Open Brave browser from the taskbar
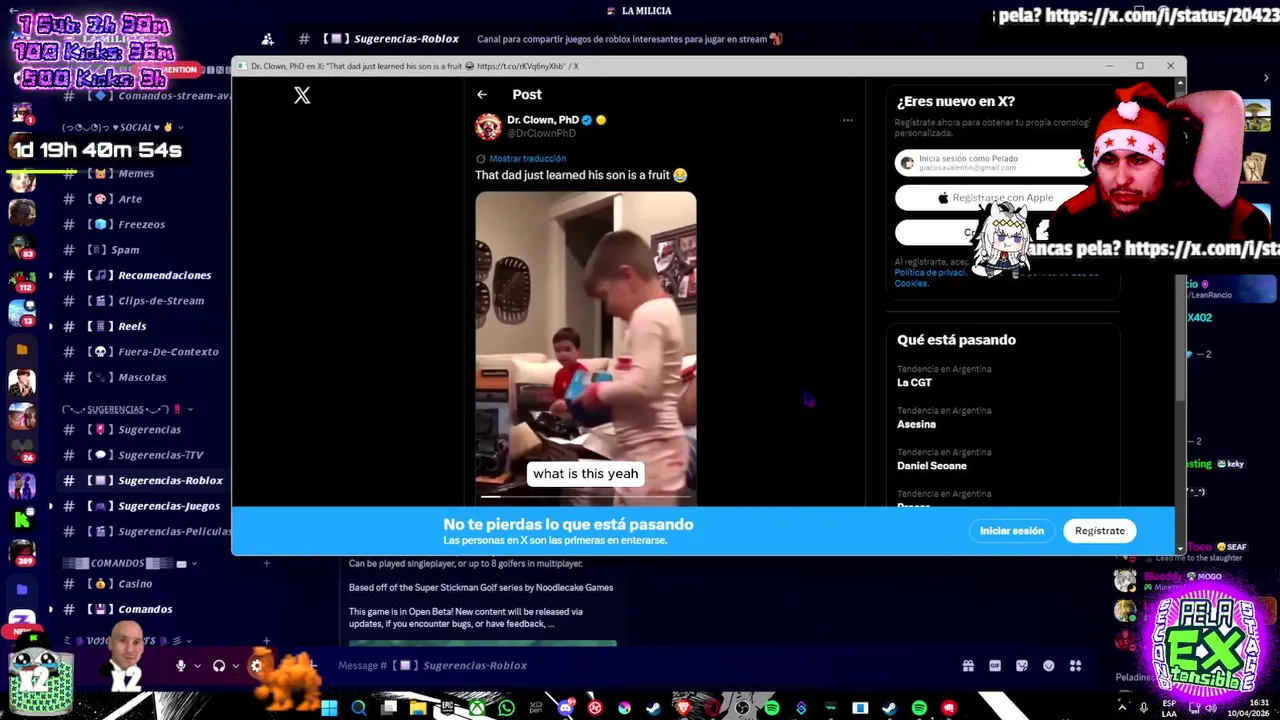The image size is (1280, 720). (x=683, y=708)
